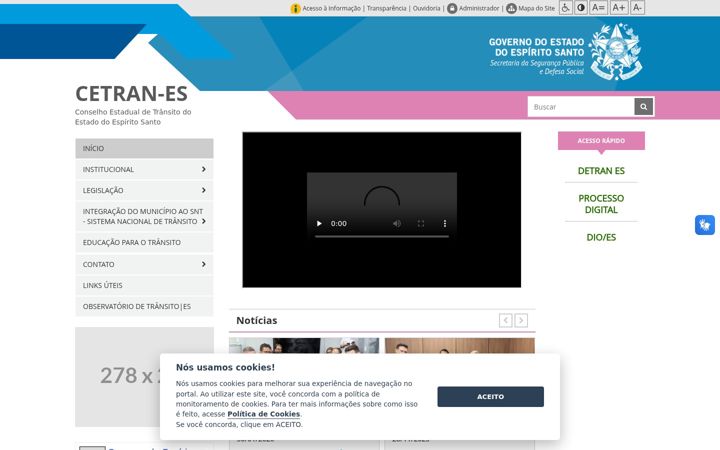Click the video progress bar

(x=382, y=236)
